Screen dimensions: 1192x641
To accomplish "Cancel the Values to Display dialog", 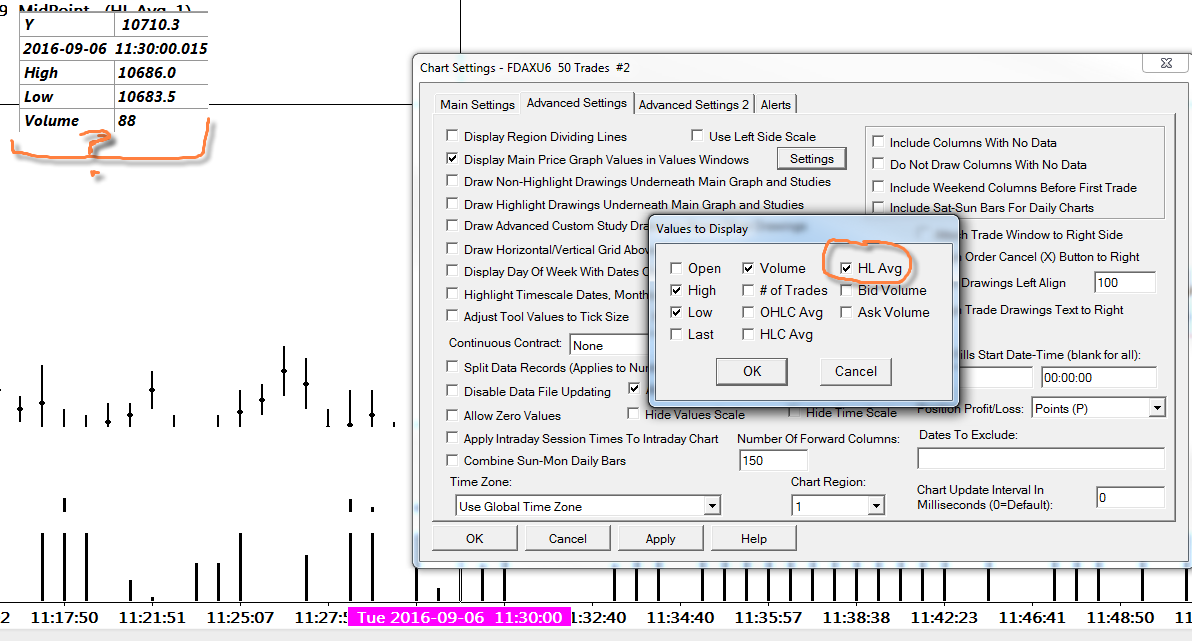I will tap(855, 371).
